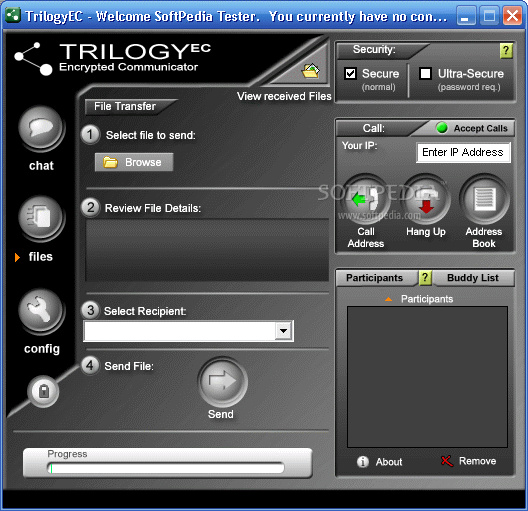Click the 'Address Book' label
528x511 pixels.
click(484, 237)
